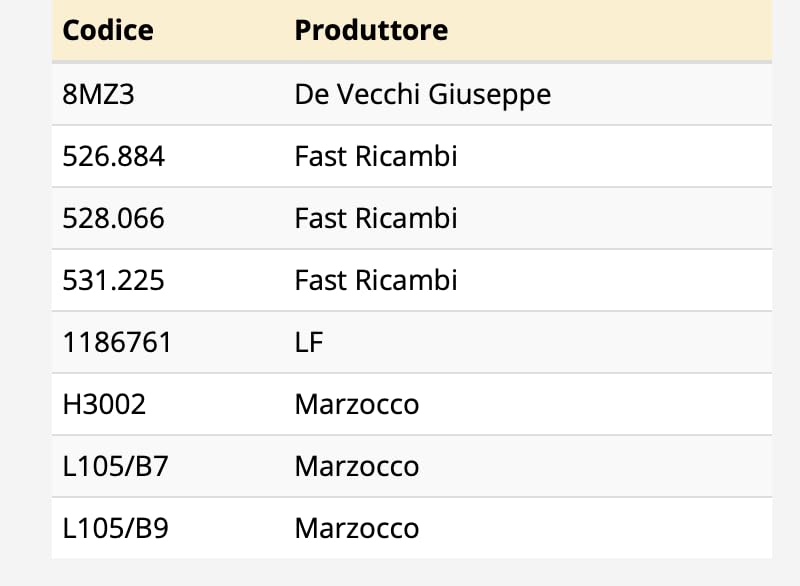Screen dimensions: 800x586
Task: Click Fast Ricambi in the 528.066 row
Action: click(376, 218)
